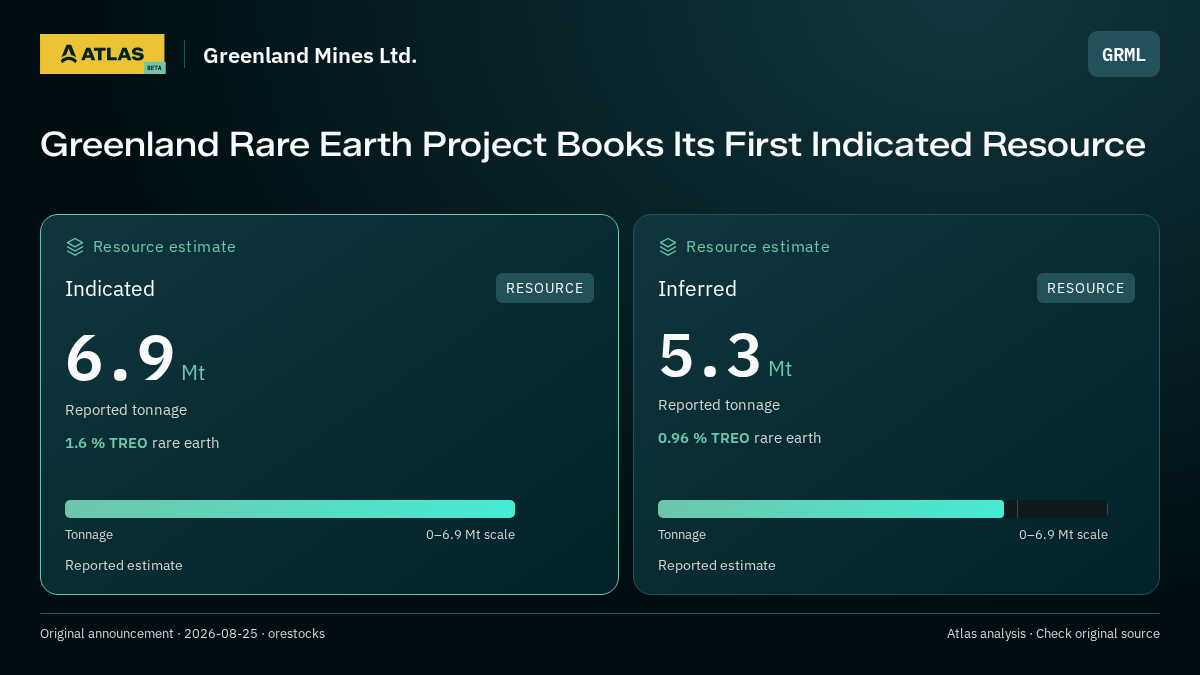Click Reported tonnage label under 6.9 Mt

click(x=126, y=410)
